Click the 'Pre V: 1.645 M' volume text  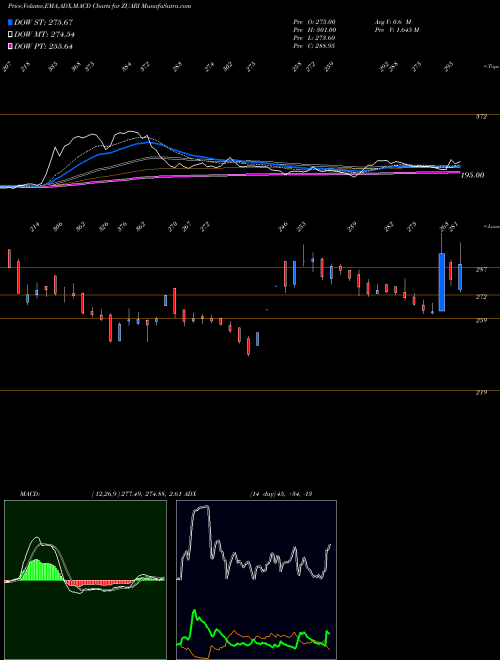[396, 30]
